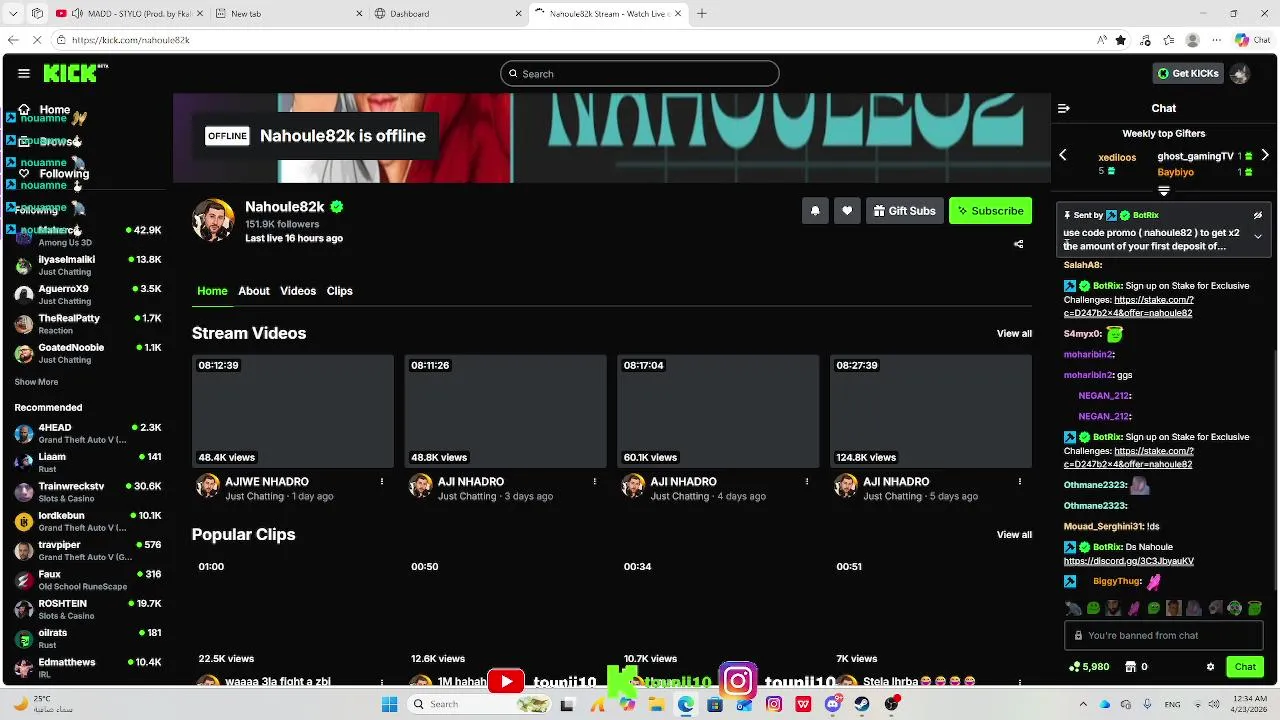Open the recommended 4HEAD channel
1280x720 pixels.
(x=88, y=433)
